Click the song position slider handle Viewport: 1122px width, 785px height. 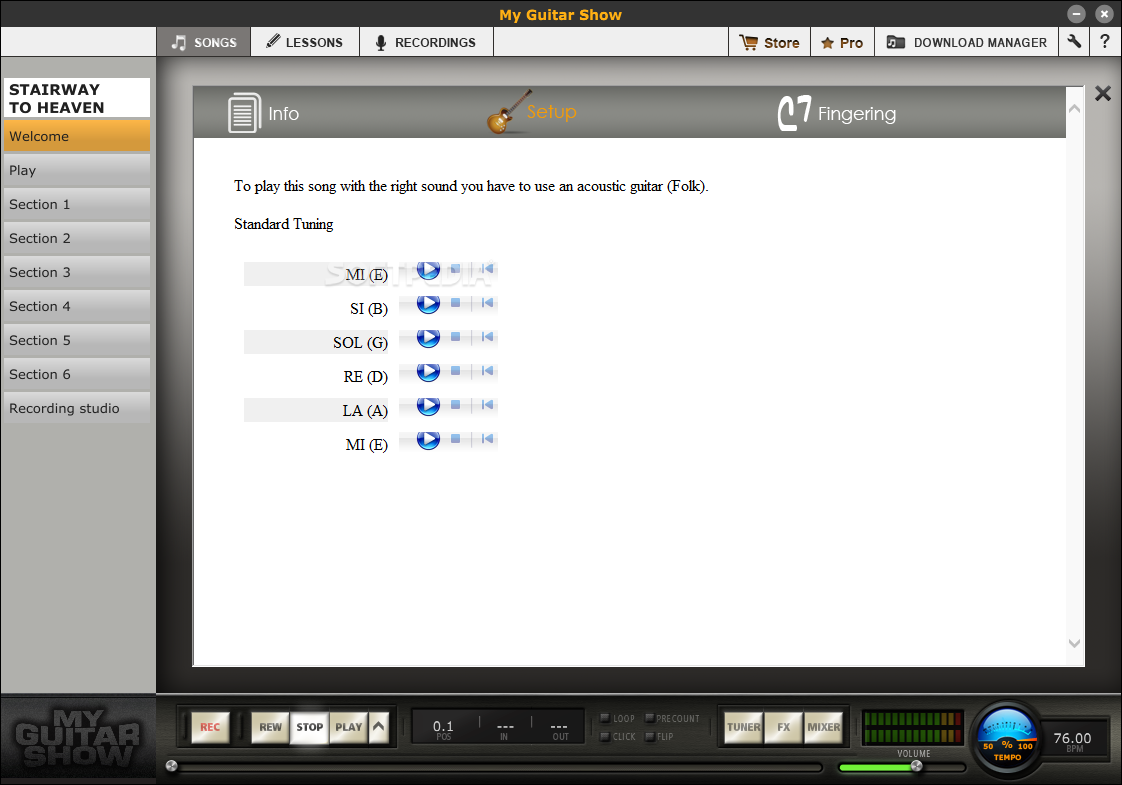[x=172, y=766]
